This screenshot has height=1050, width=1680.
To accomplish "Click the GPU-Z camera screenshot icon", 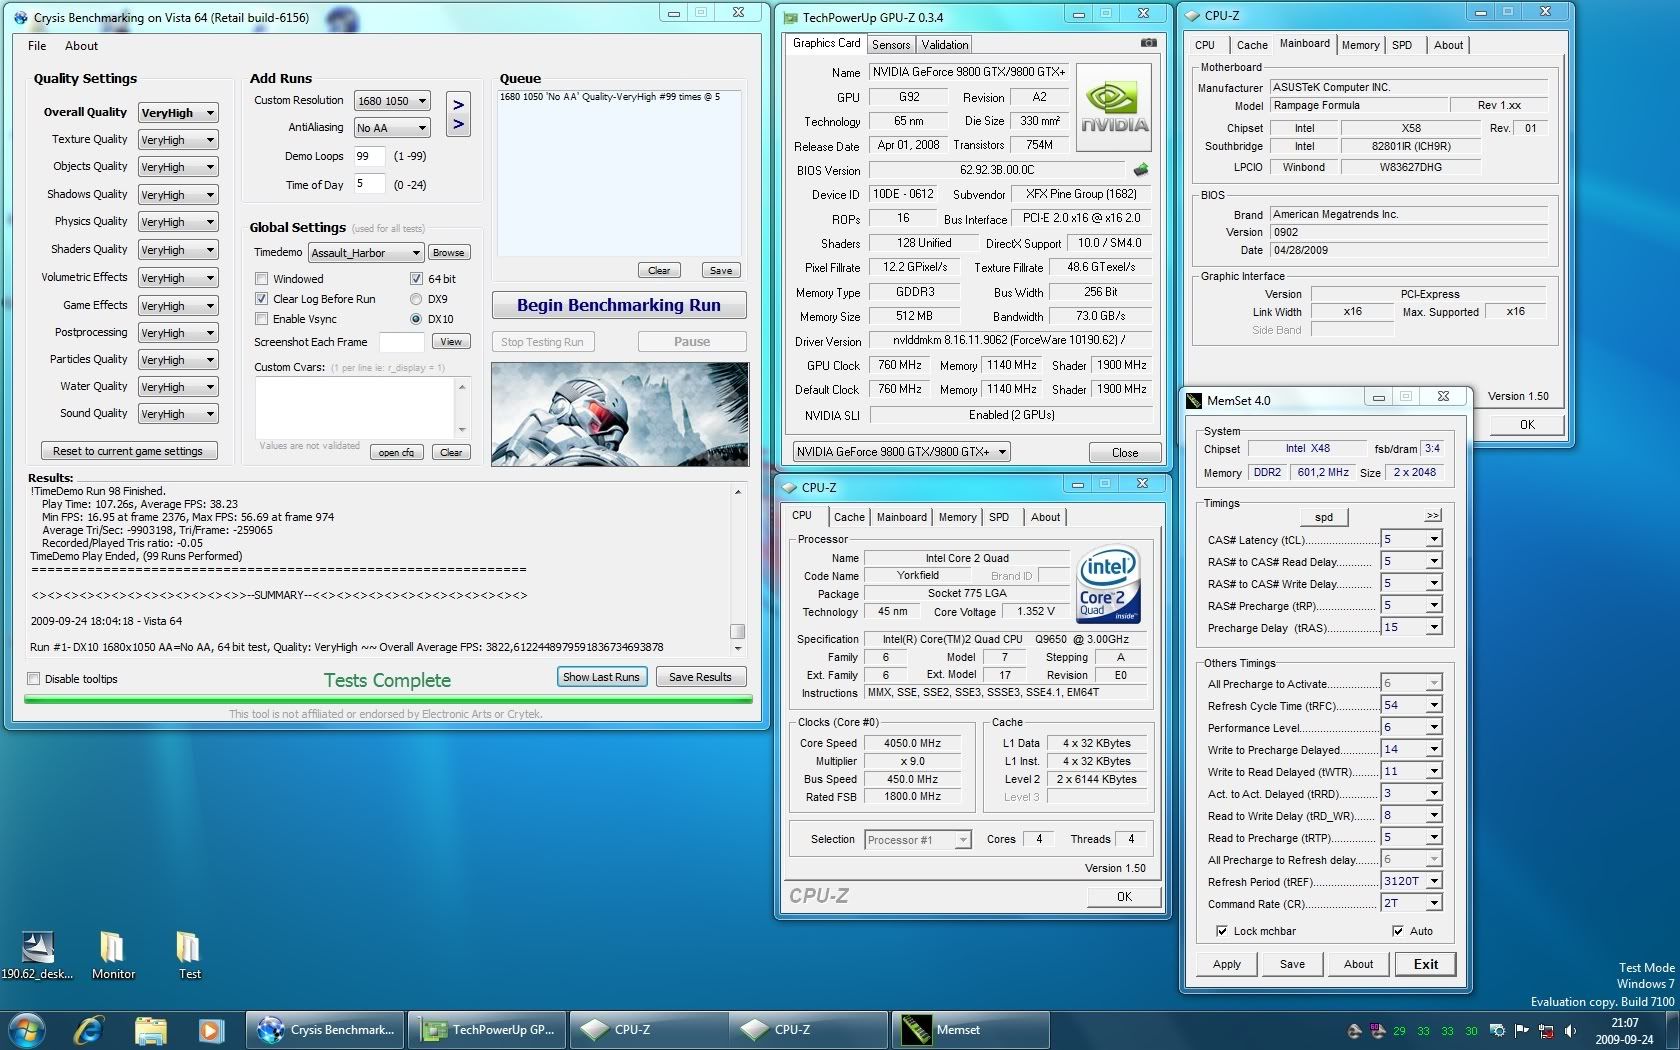I will (1148, 43).
